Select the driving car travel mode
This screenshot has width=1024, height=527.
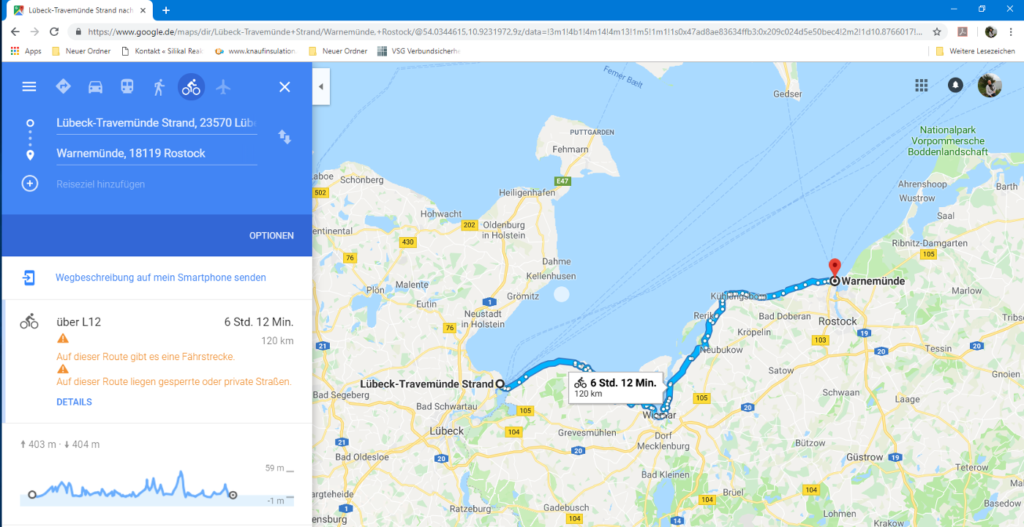click(x=95, y=87)
